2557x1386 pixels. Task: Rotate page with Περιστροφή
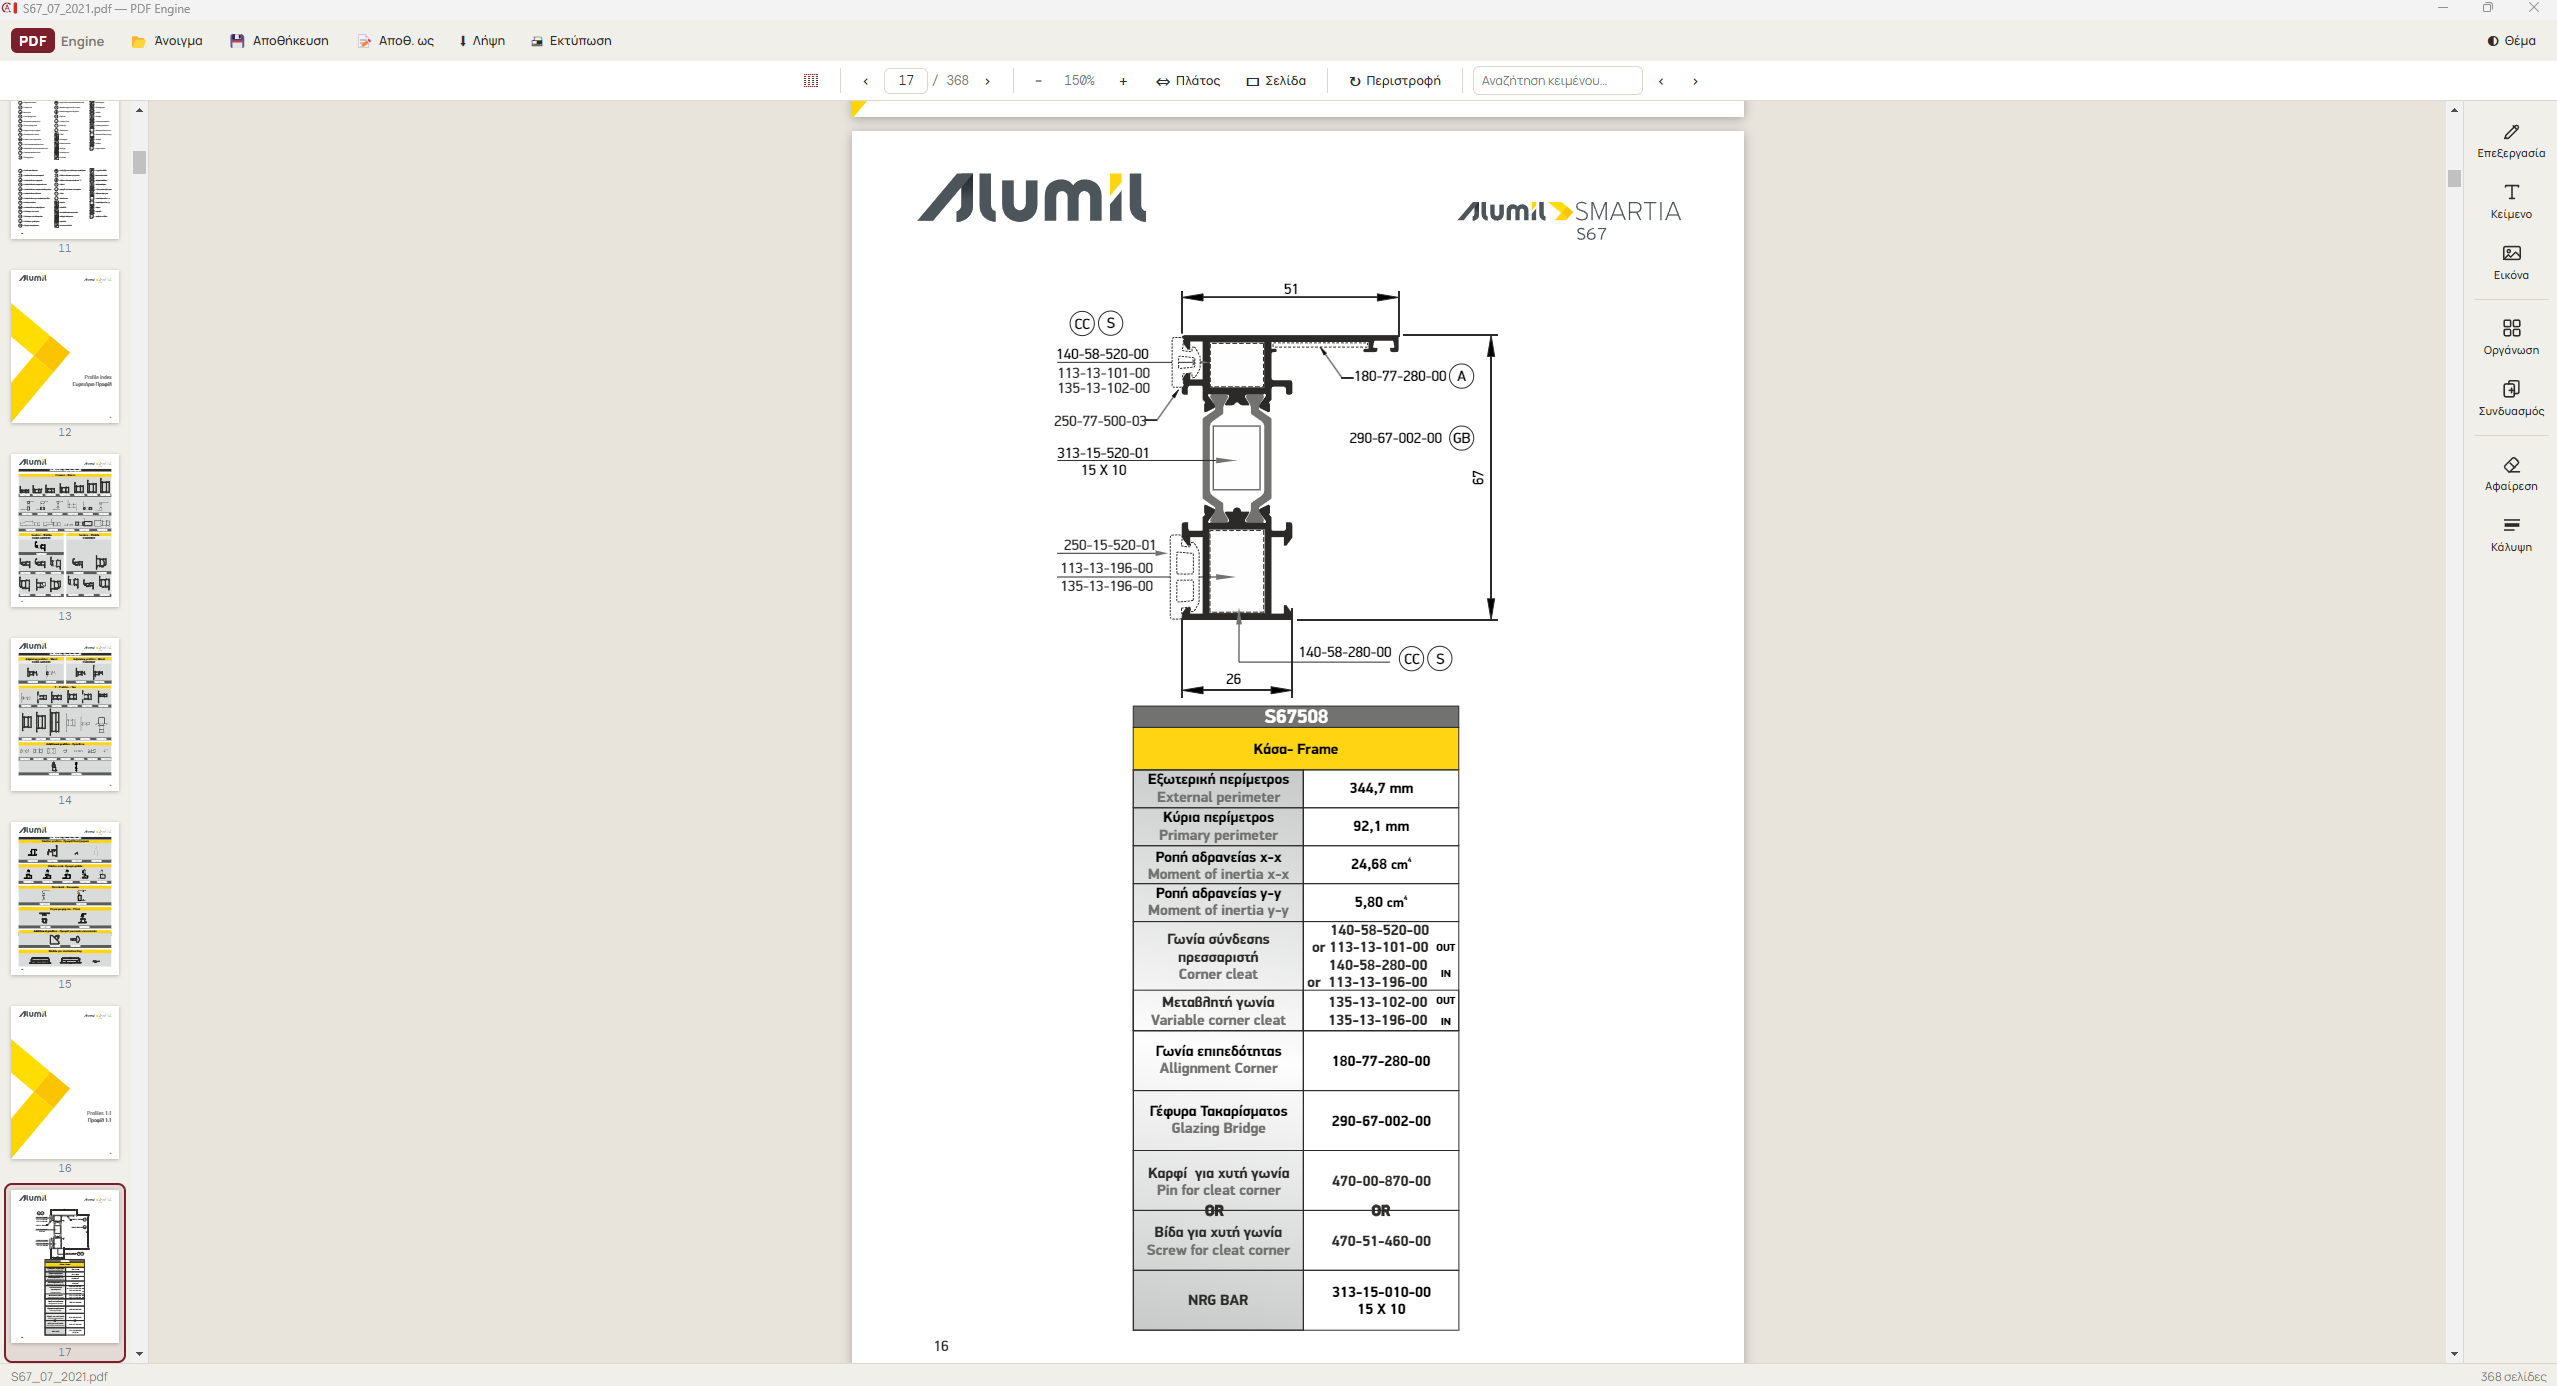1394,81
